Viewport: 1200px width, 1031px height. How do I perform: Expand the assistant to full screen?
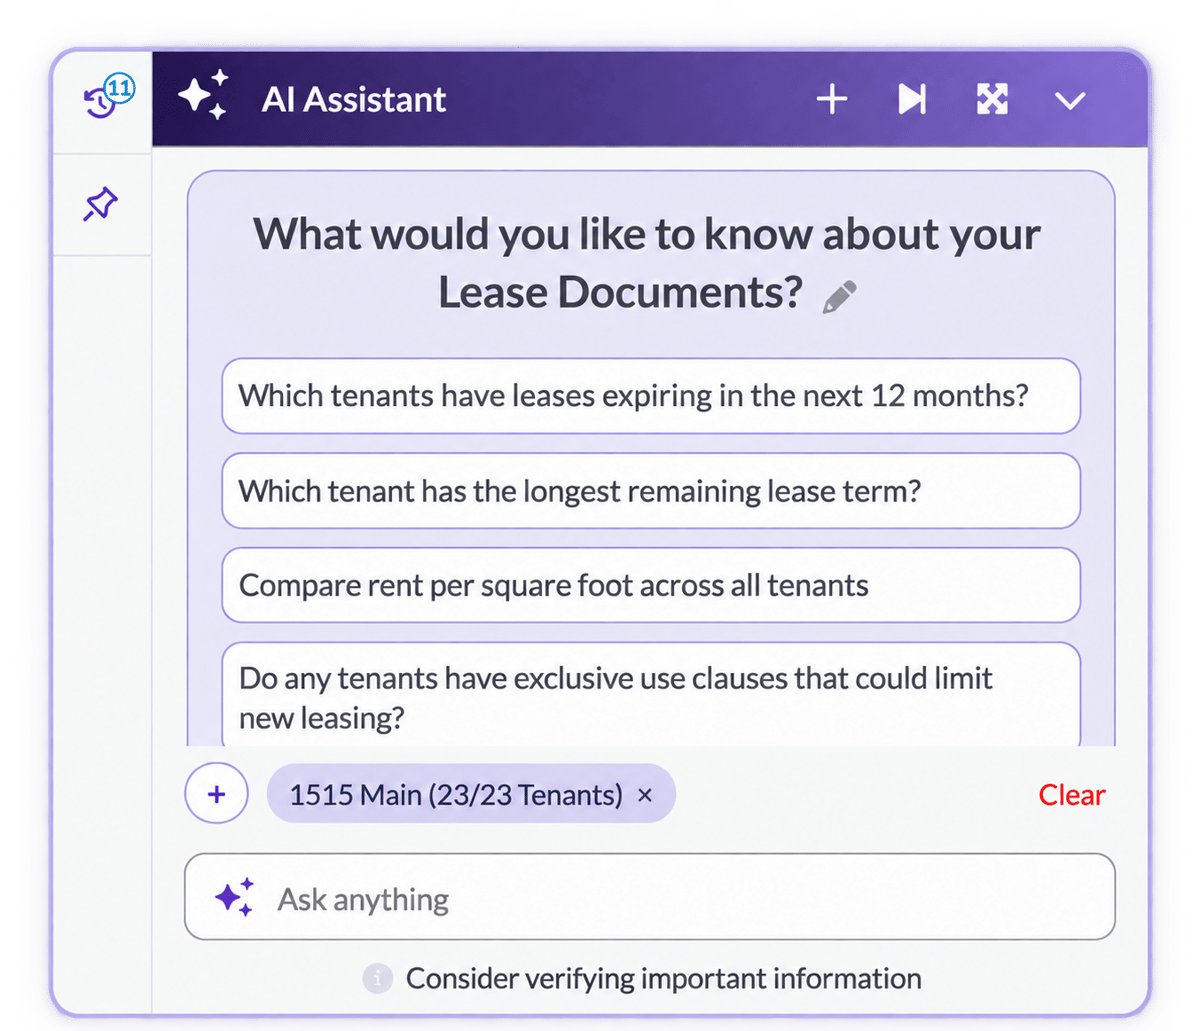pos(992,99)
